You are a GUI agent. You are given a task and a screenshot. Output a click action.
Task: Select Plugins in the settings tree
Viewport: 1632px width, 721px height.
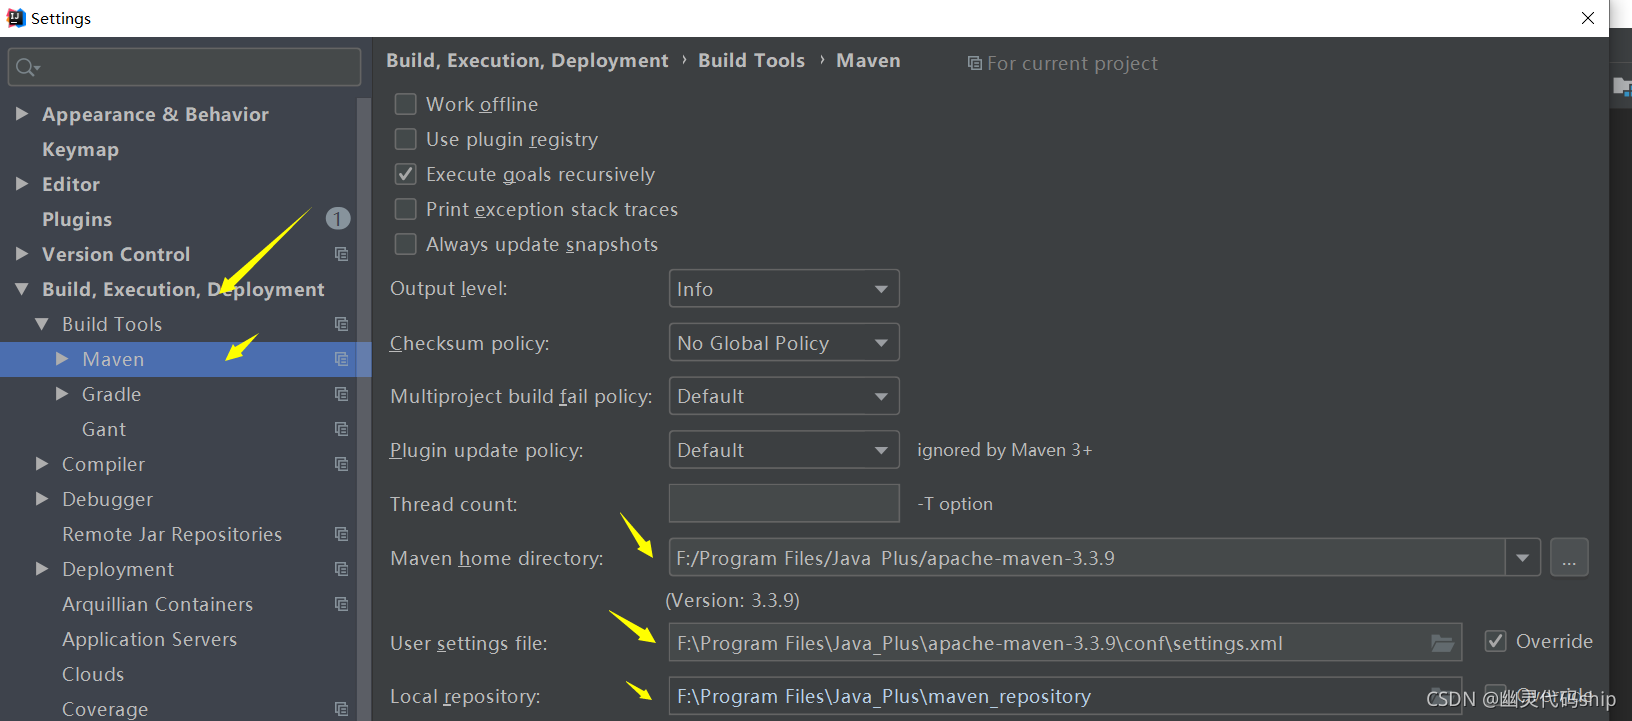(77, 219)
